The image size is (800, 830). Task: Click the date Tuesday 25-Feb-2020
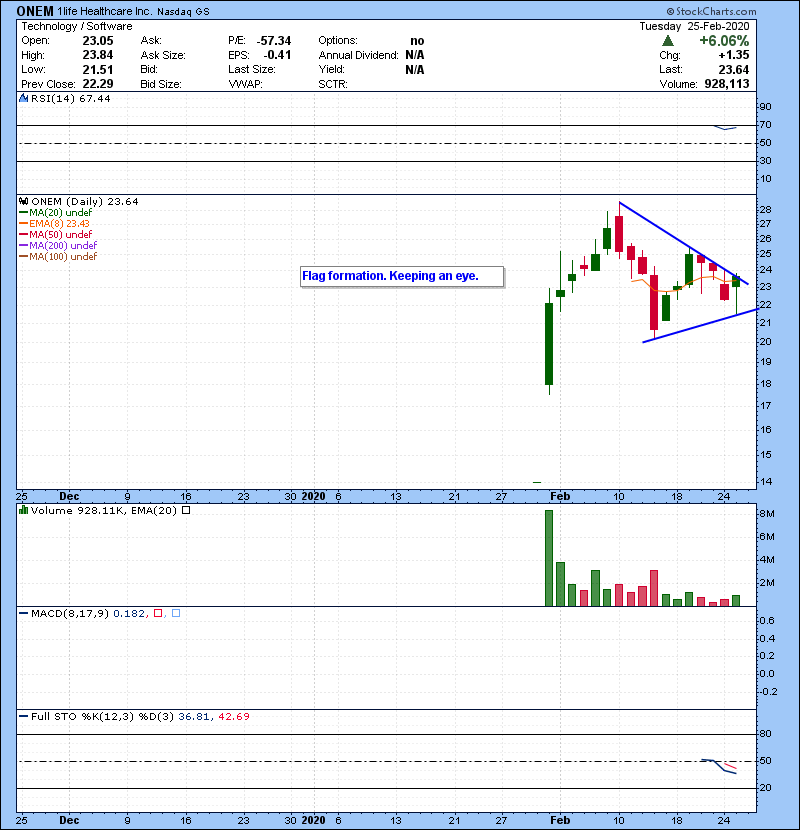pyautogui.click(x=694, y=26)
